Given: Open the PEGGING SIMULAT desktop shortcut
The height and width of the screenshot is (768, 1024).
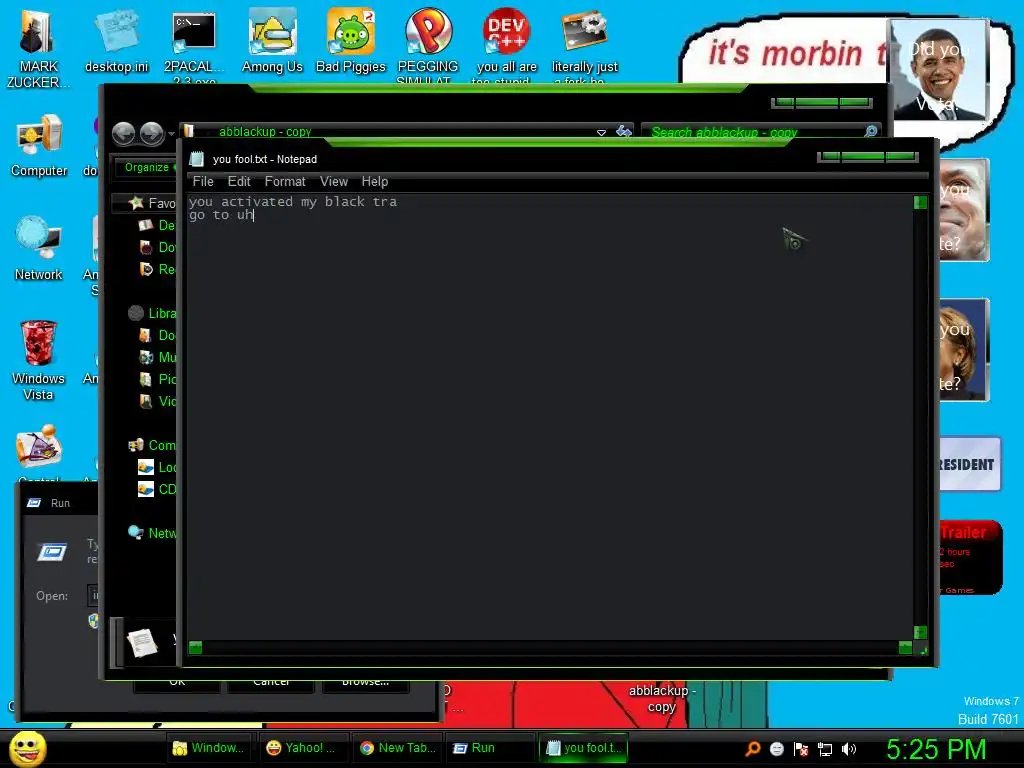Looking at the screenshot, I should (428, 46).
